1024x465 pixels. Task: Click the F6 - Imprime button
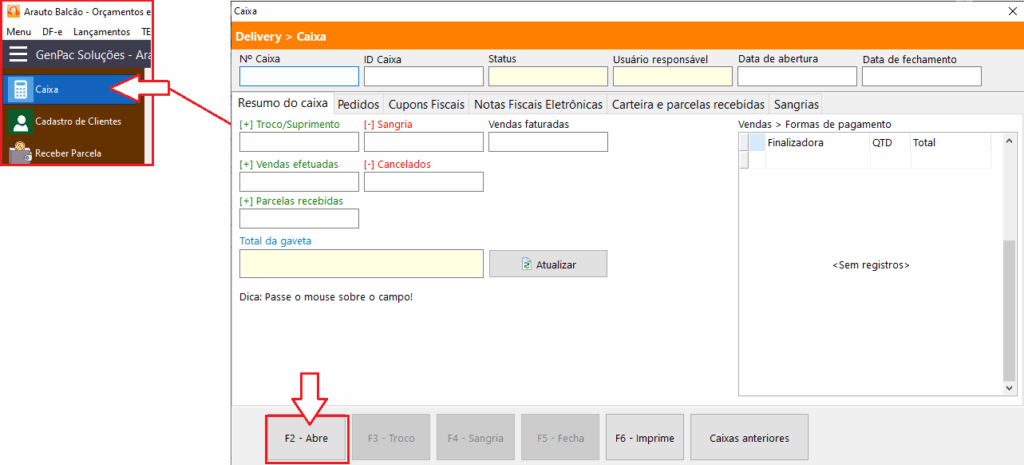tap(644, 438)
